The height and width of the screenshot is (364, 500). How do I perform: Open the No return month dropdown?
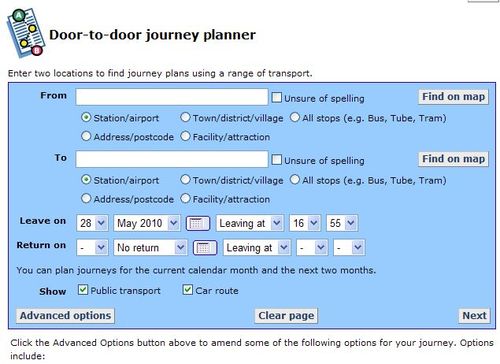(x=150, y=248)
